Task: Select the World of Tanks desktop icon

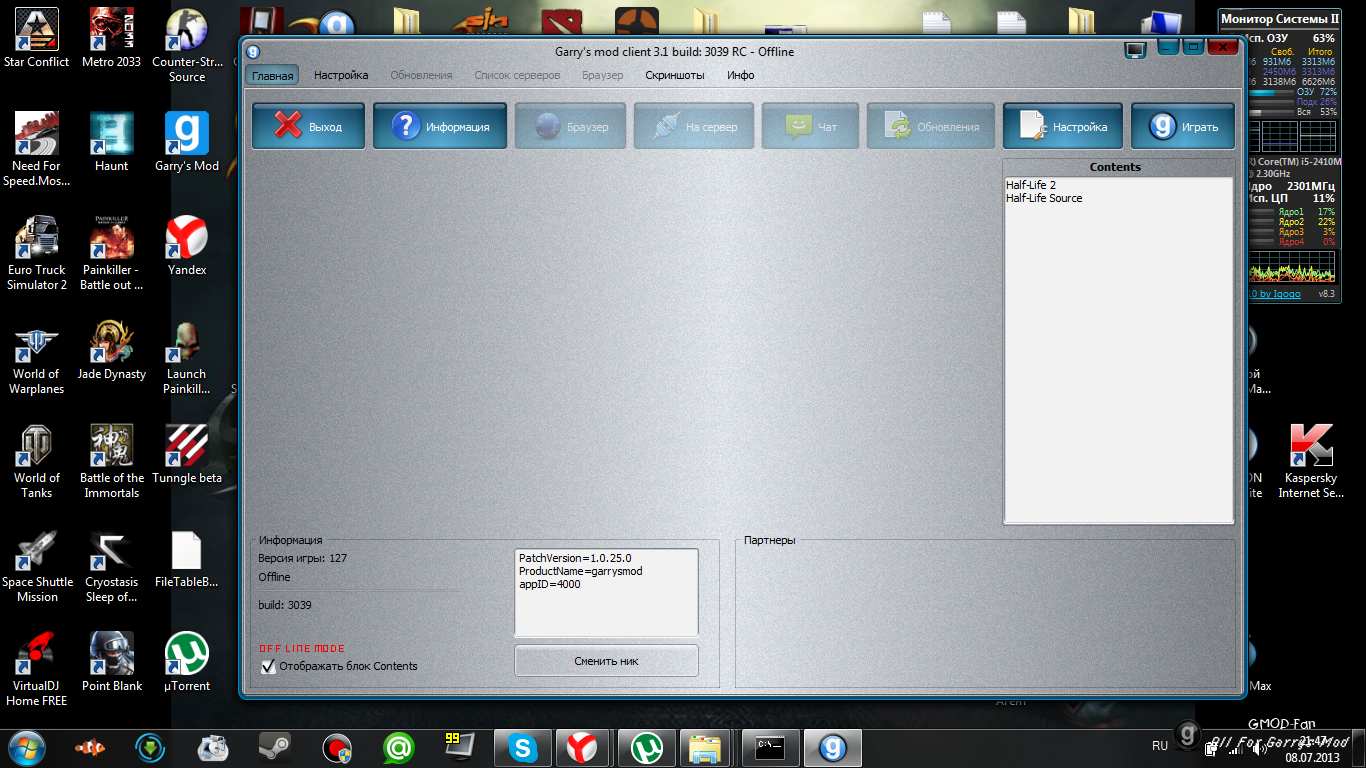Action: coord(37,462)
